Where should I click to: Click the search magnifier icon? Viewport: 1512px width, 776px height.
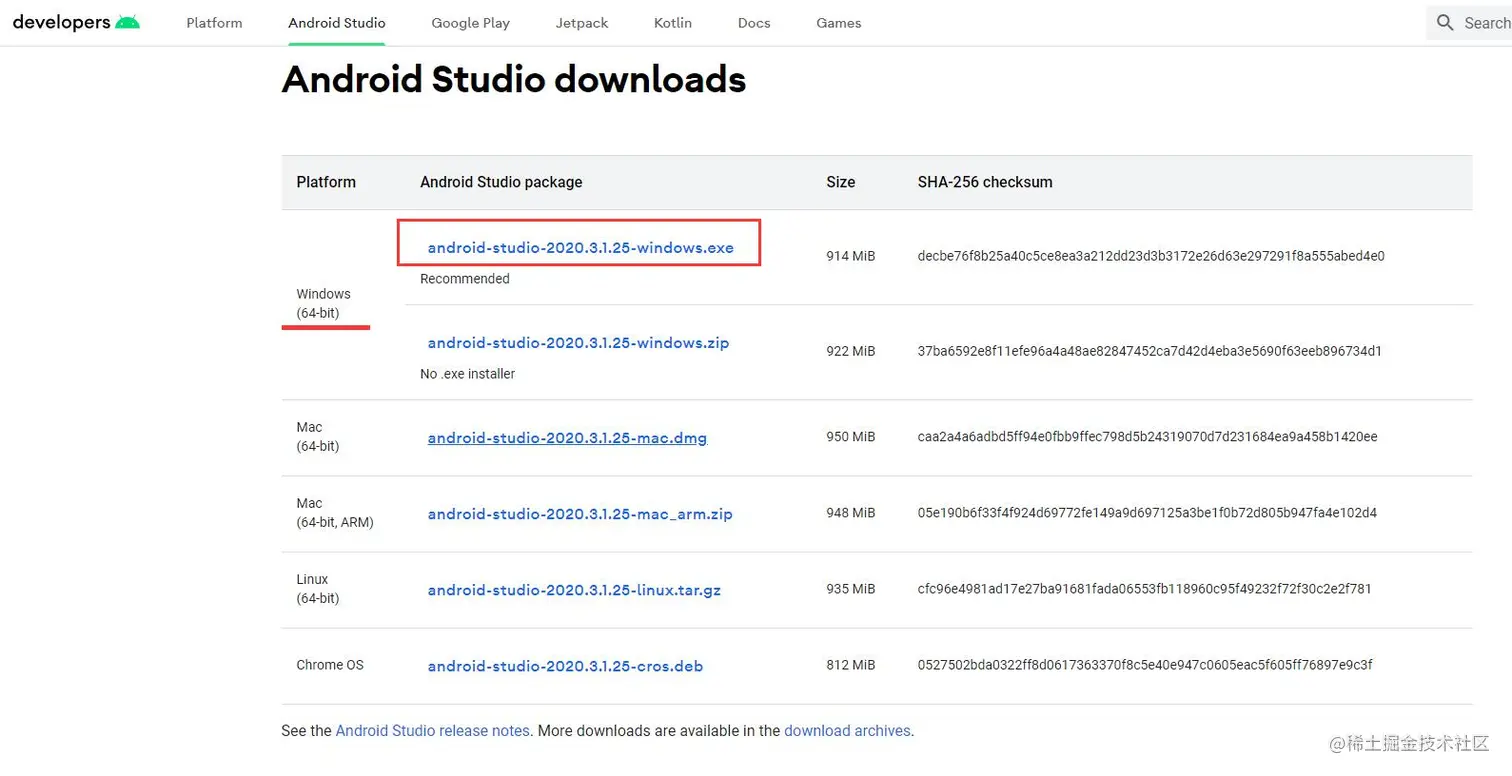tap(1445, 22)
